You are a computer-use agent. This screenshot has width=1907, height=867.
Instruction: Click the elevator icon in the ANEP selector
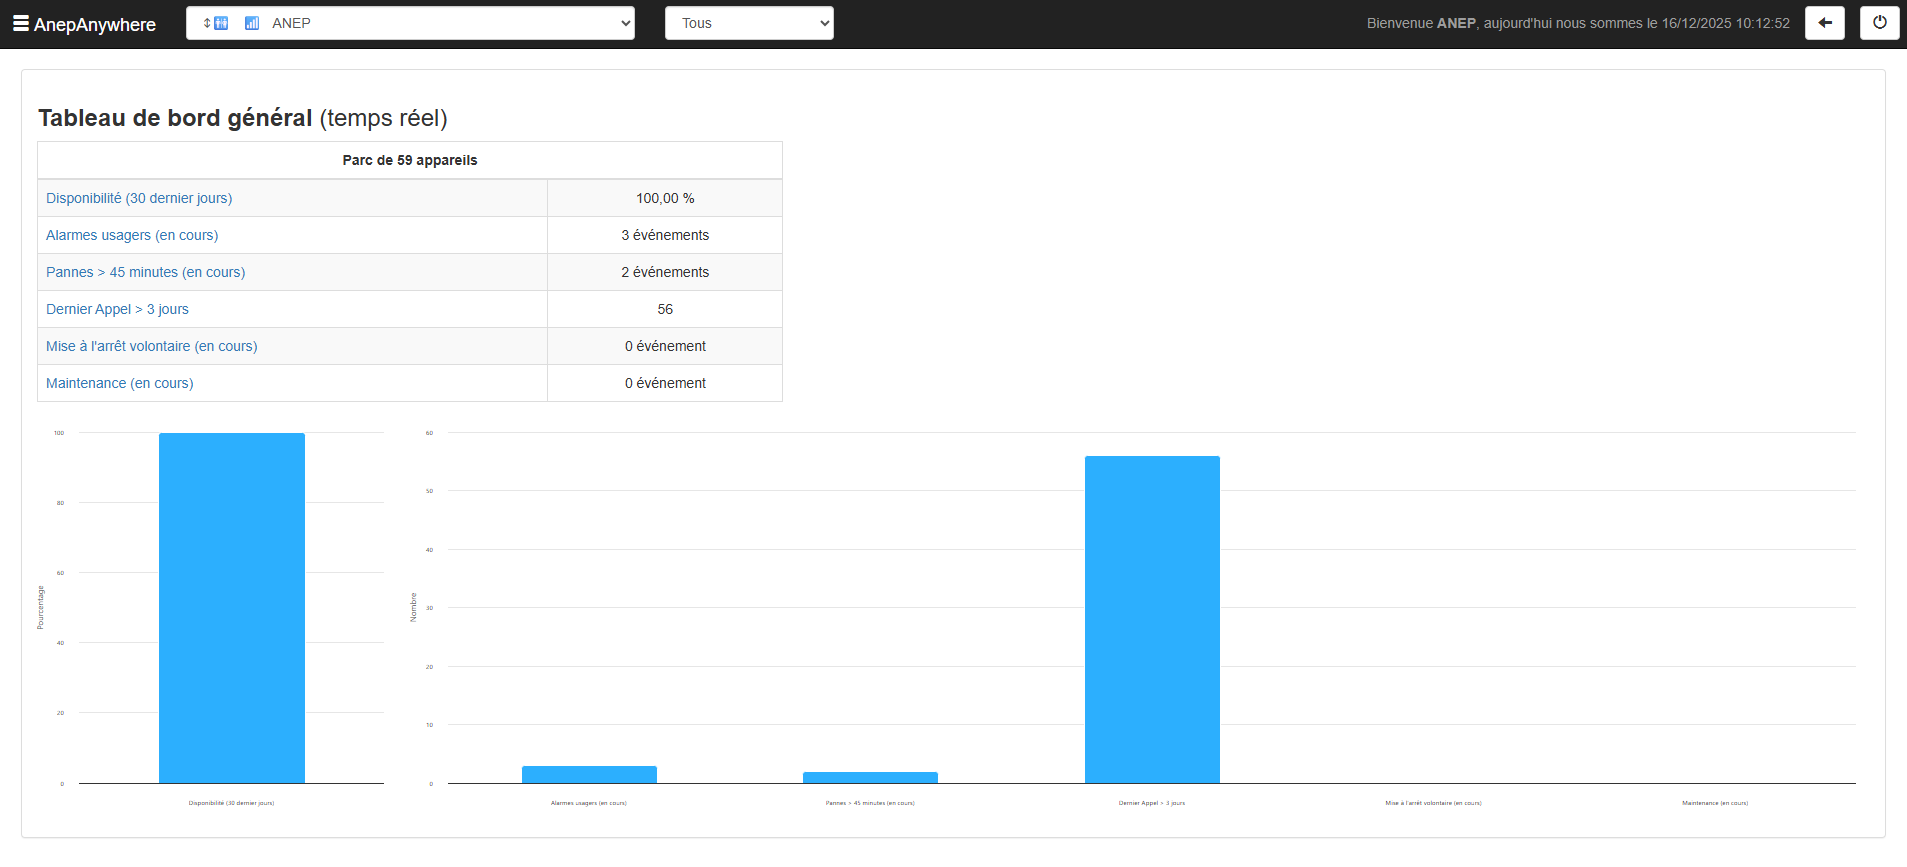(x=216, y=23)
